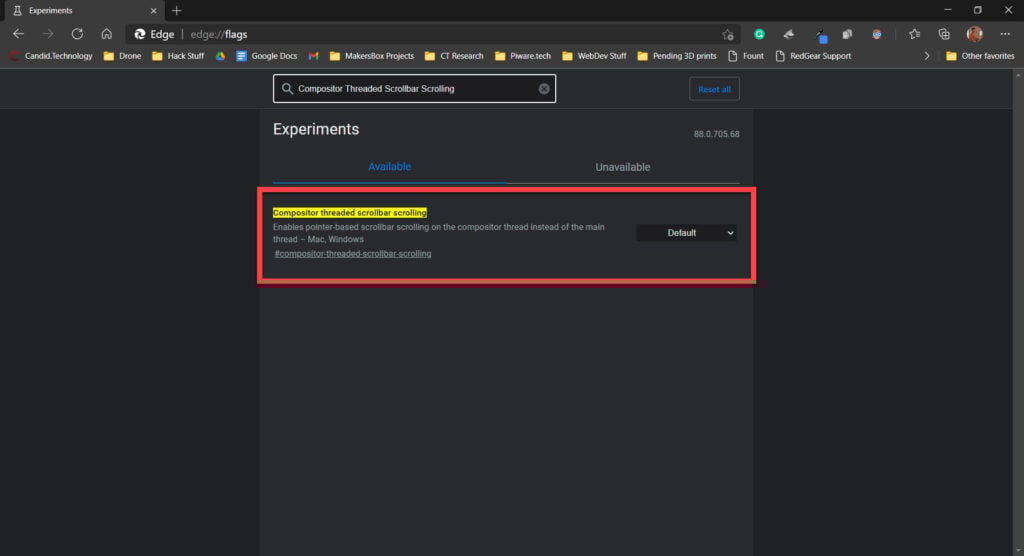Add this page to favorites star
This screenshot has height=556, width=1024.
[x=728, y=34]
